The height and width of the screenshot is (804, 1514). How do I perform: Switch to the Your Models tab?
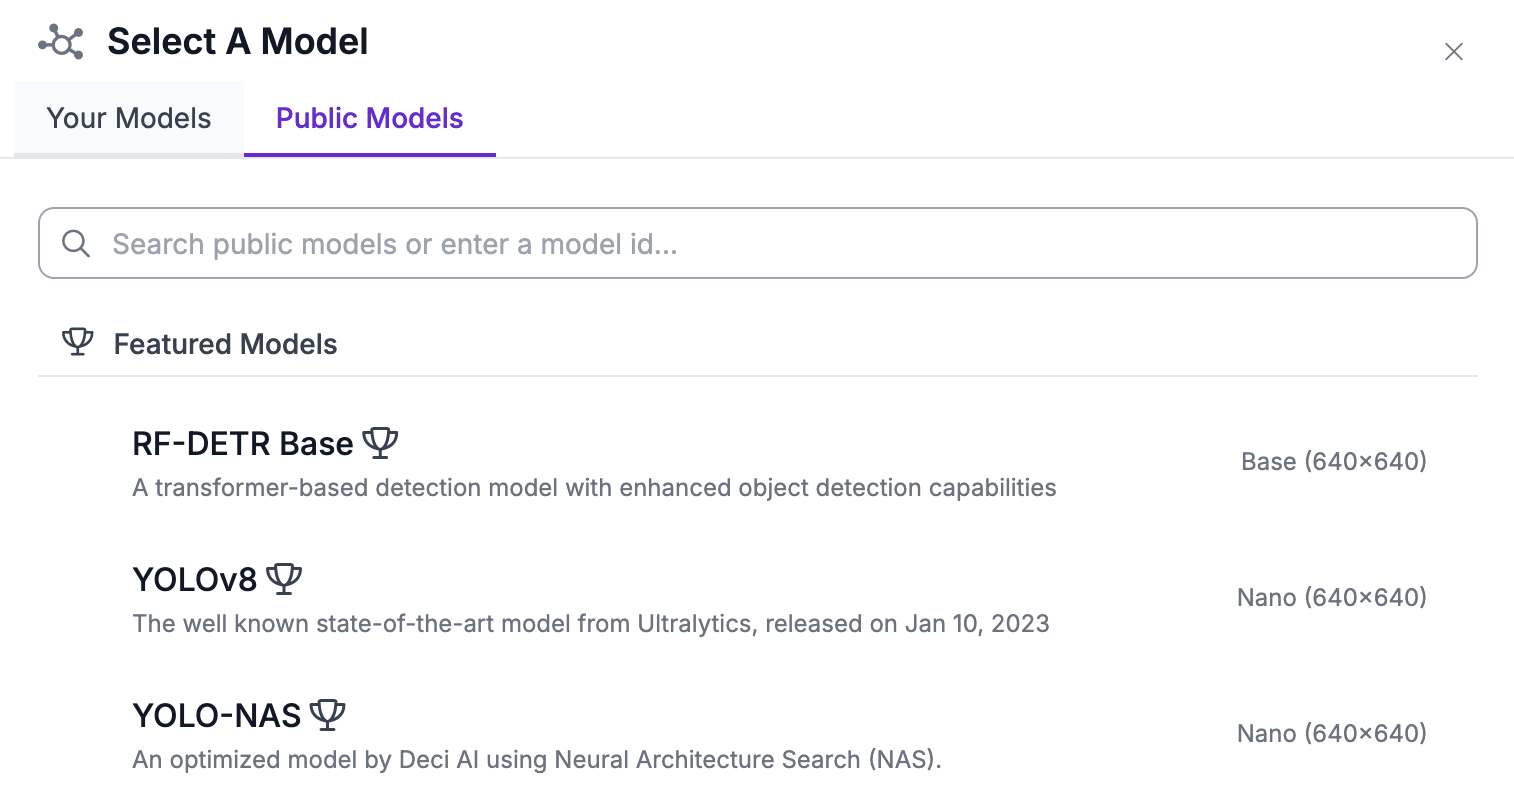tap(129, 118)
